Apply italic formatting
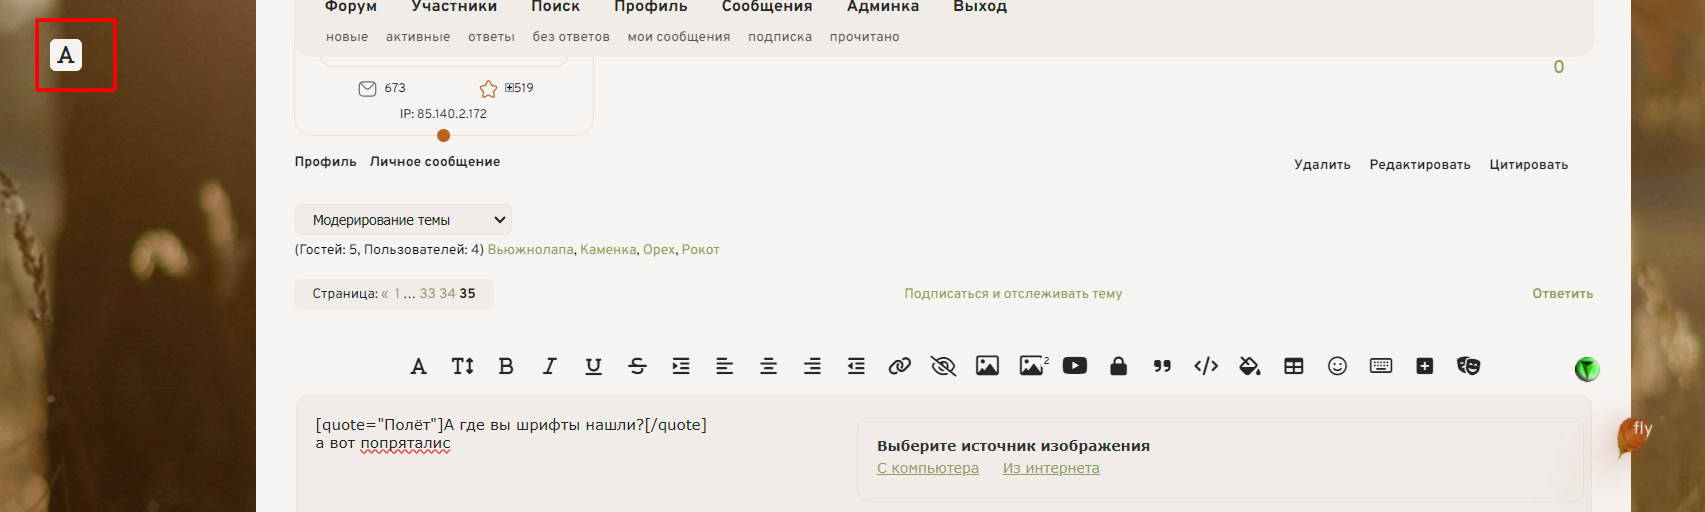This screenshot has width=1705, height=512. click(x=550, y=366)
